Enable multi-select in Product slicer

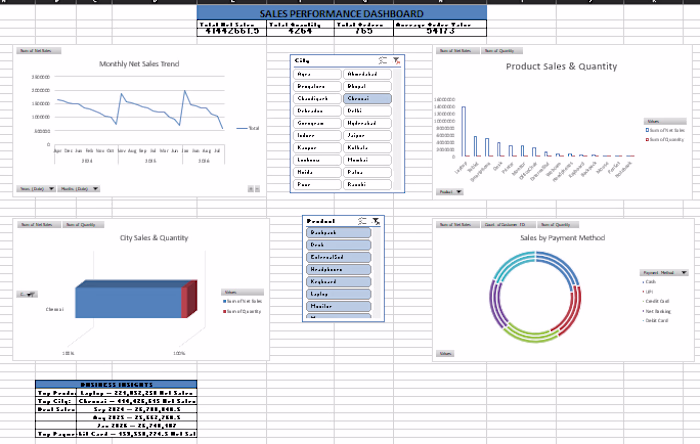click(x=362, y=221)
